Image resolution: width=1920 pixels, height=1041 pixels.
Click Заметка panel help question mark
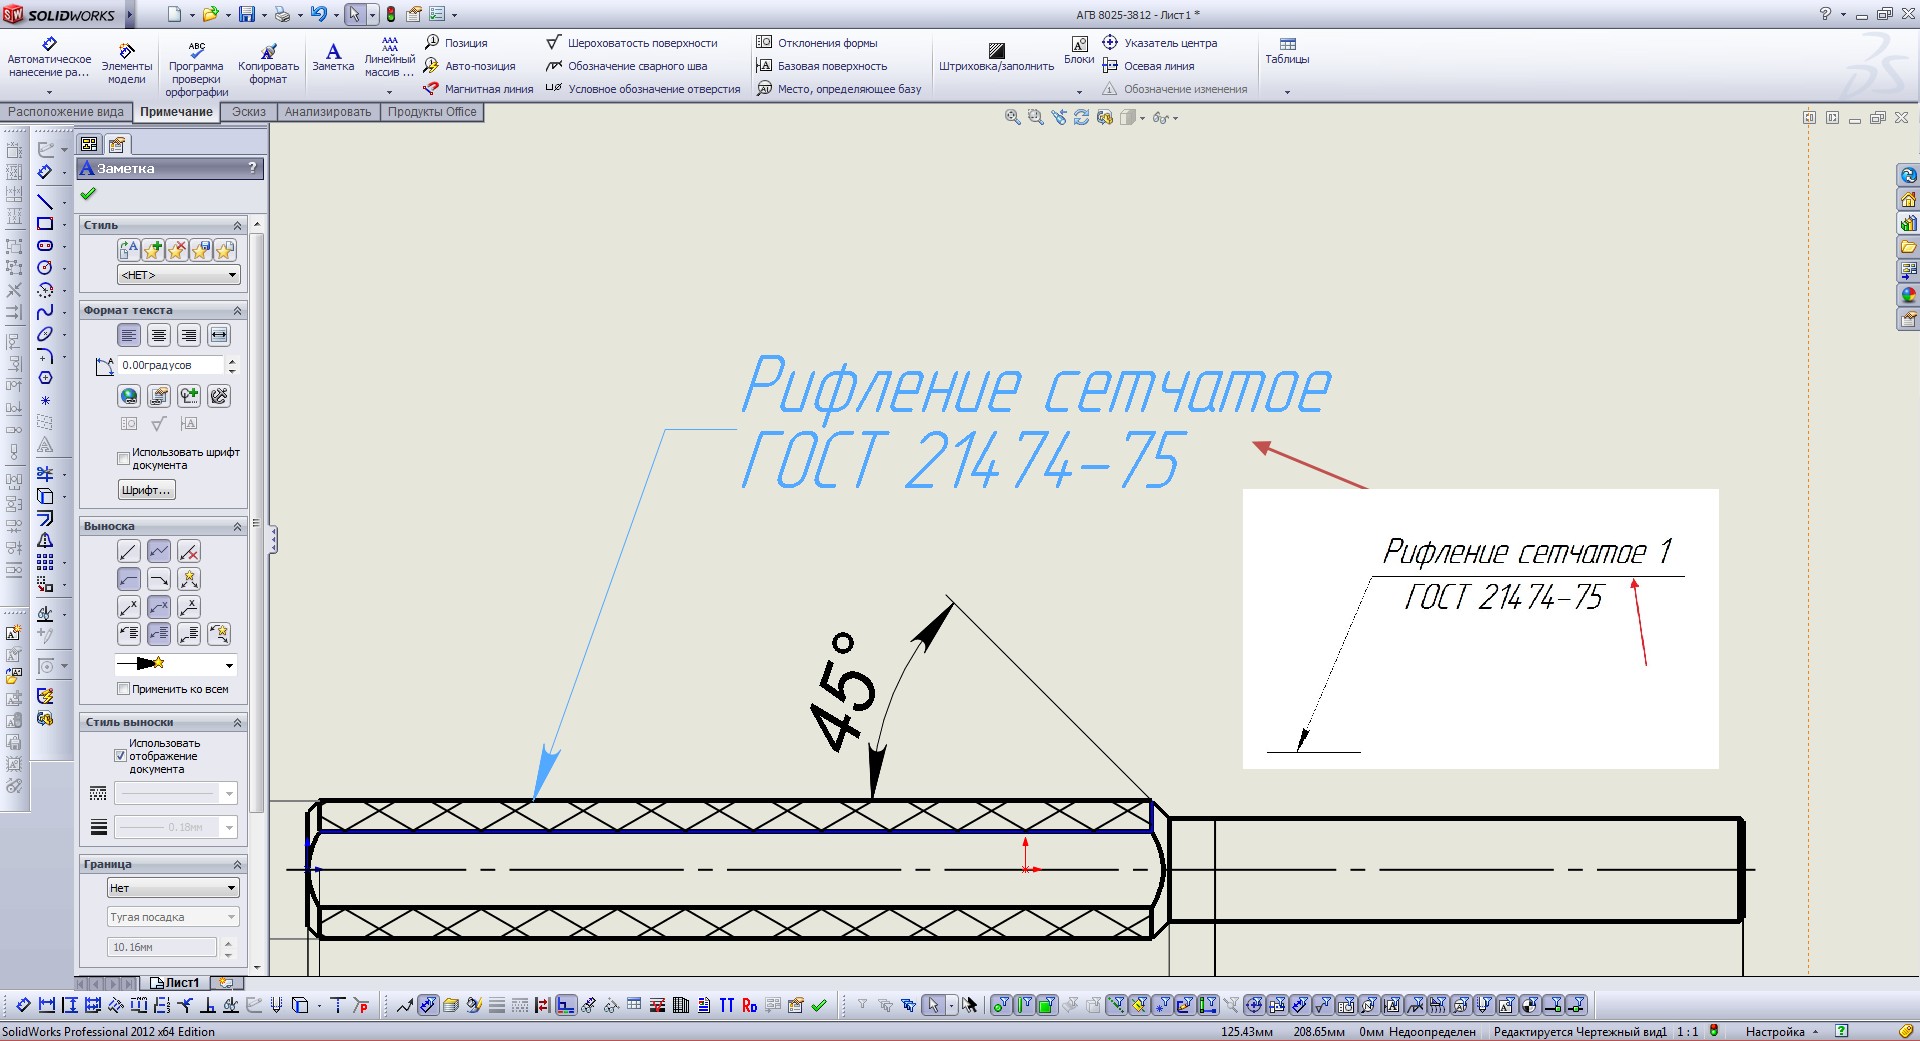click(x=252, y=168)
